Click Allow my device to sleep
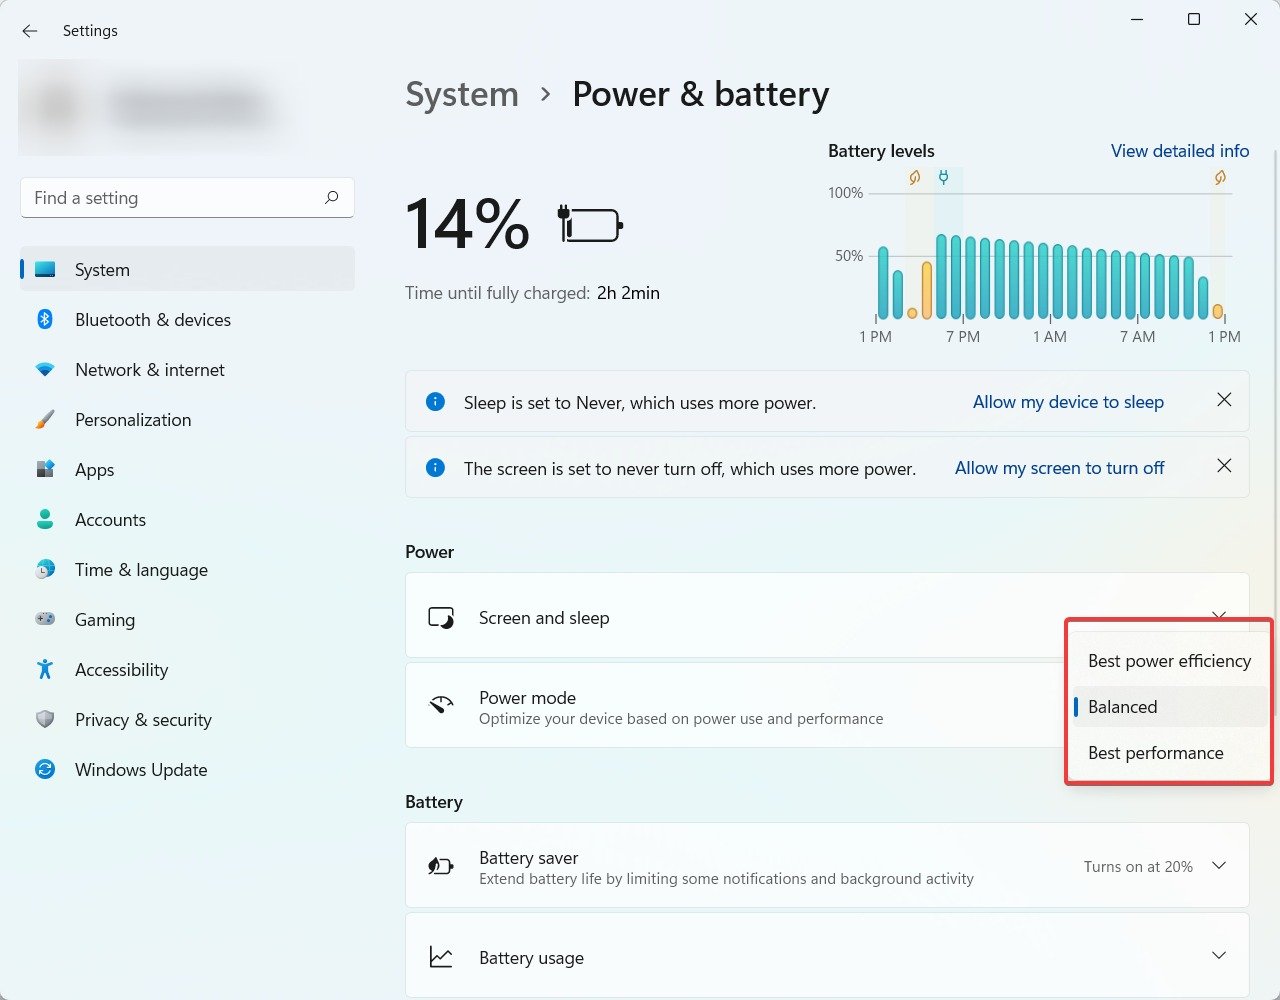 (x=1068, y=402)
